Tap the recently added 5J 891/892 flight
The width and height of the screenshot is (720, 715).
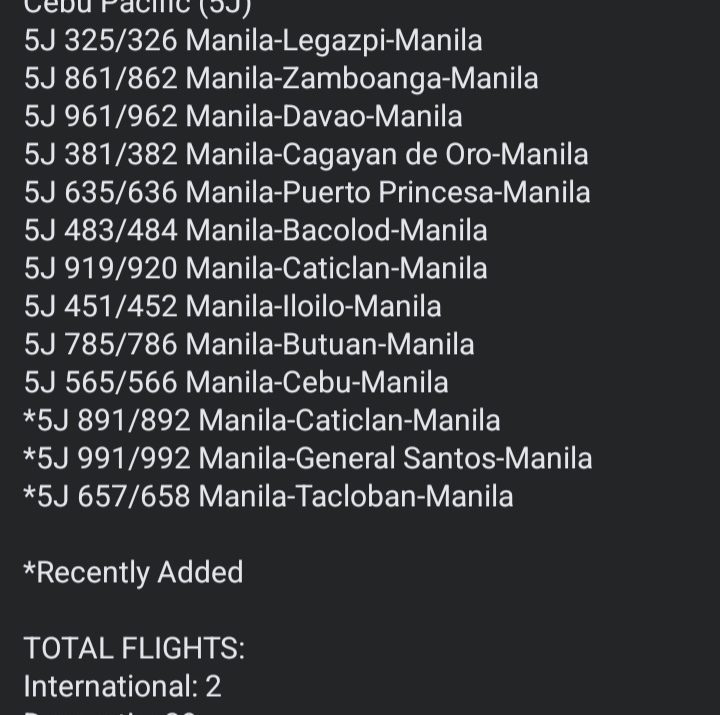[x=261, y=421]
